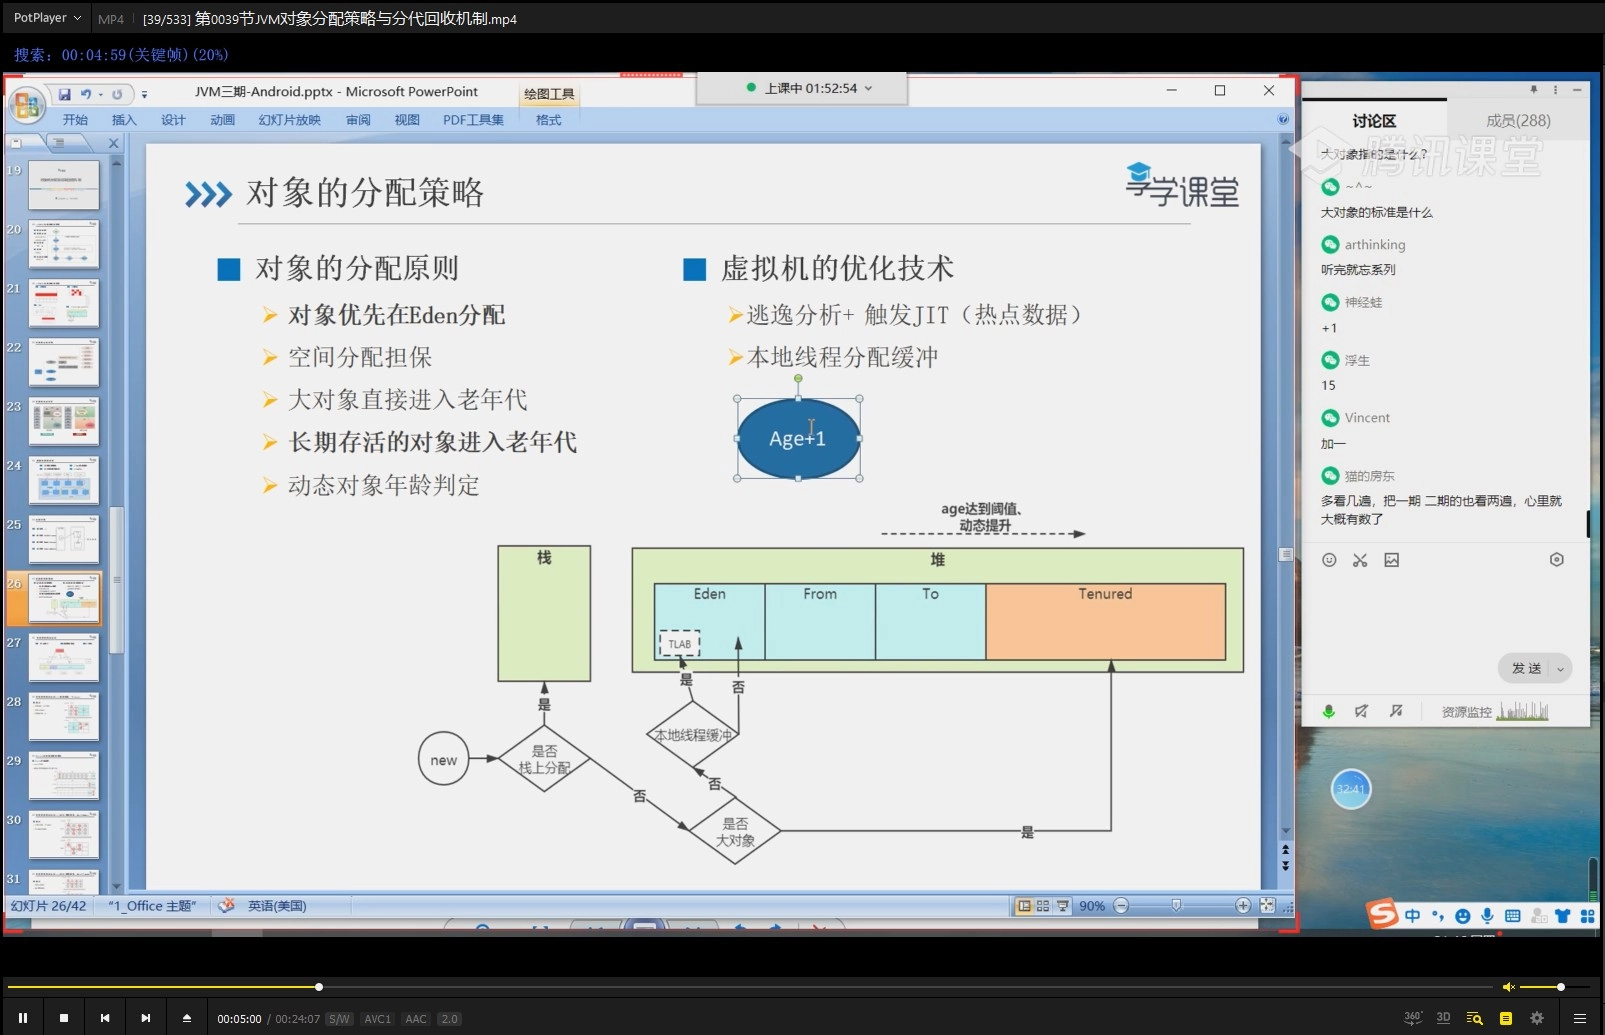The image size is (1605, 1035).
Task: Open the 资源监控 resource monitor link
Action: pyautogui.click(x=1466, y=712)
